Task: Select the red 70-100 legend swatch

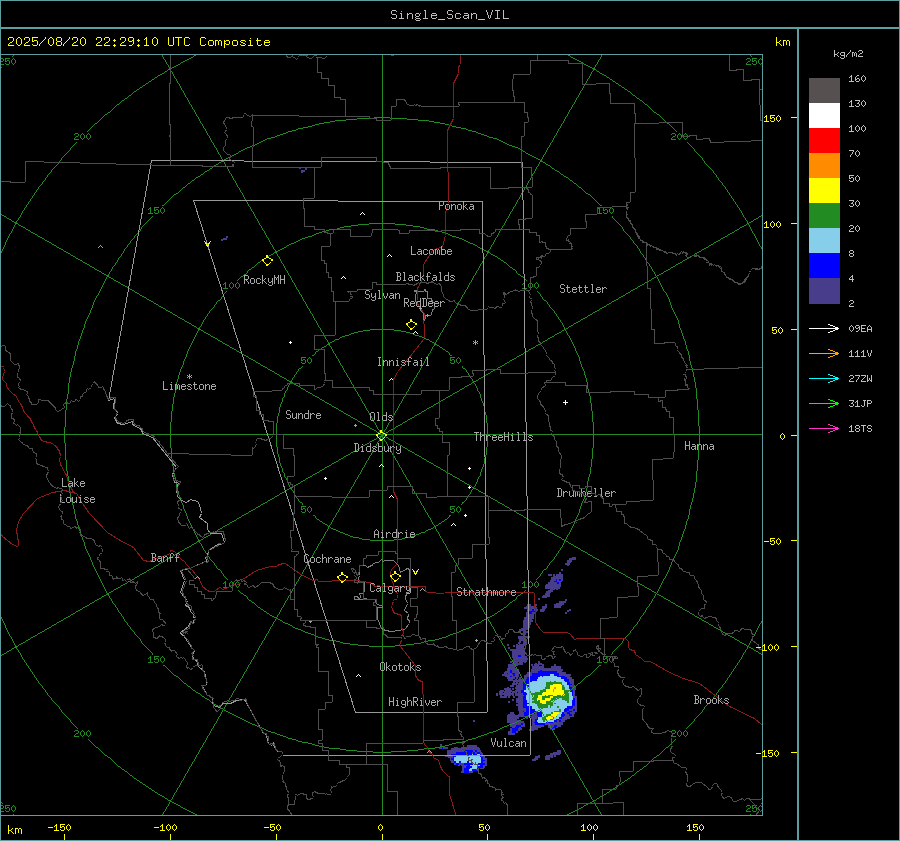Action: (824, 141)
